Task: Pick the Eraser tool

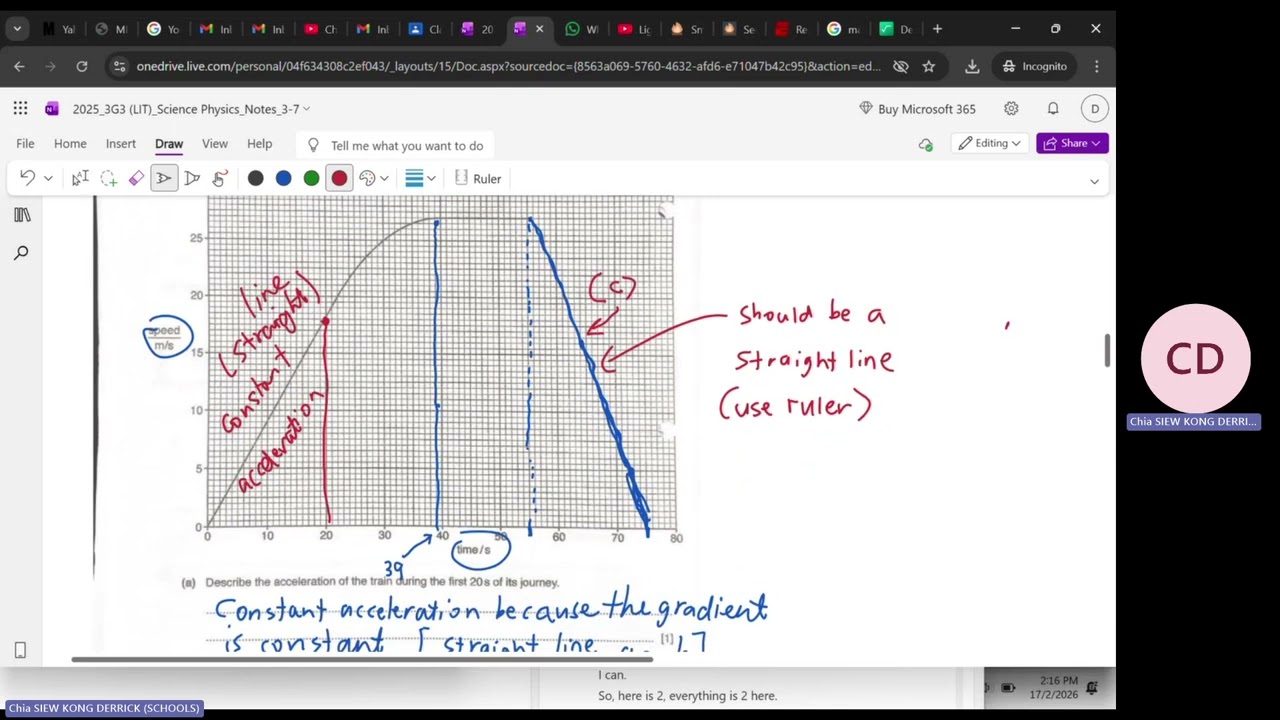Action: [x=136, y=178]
